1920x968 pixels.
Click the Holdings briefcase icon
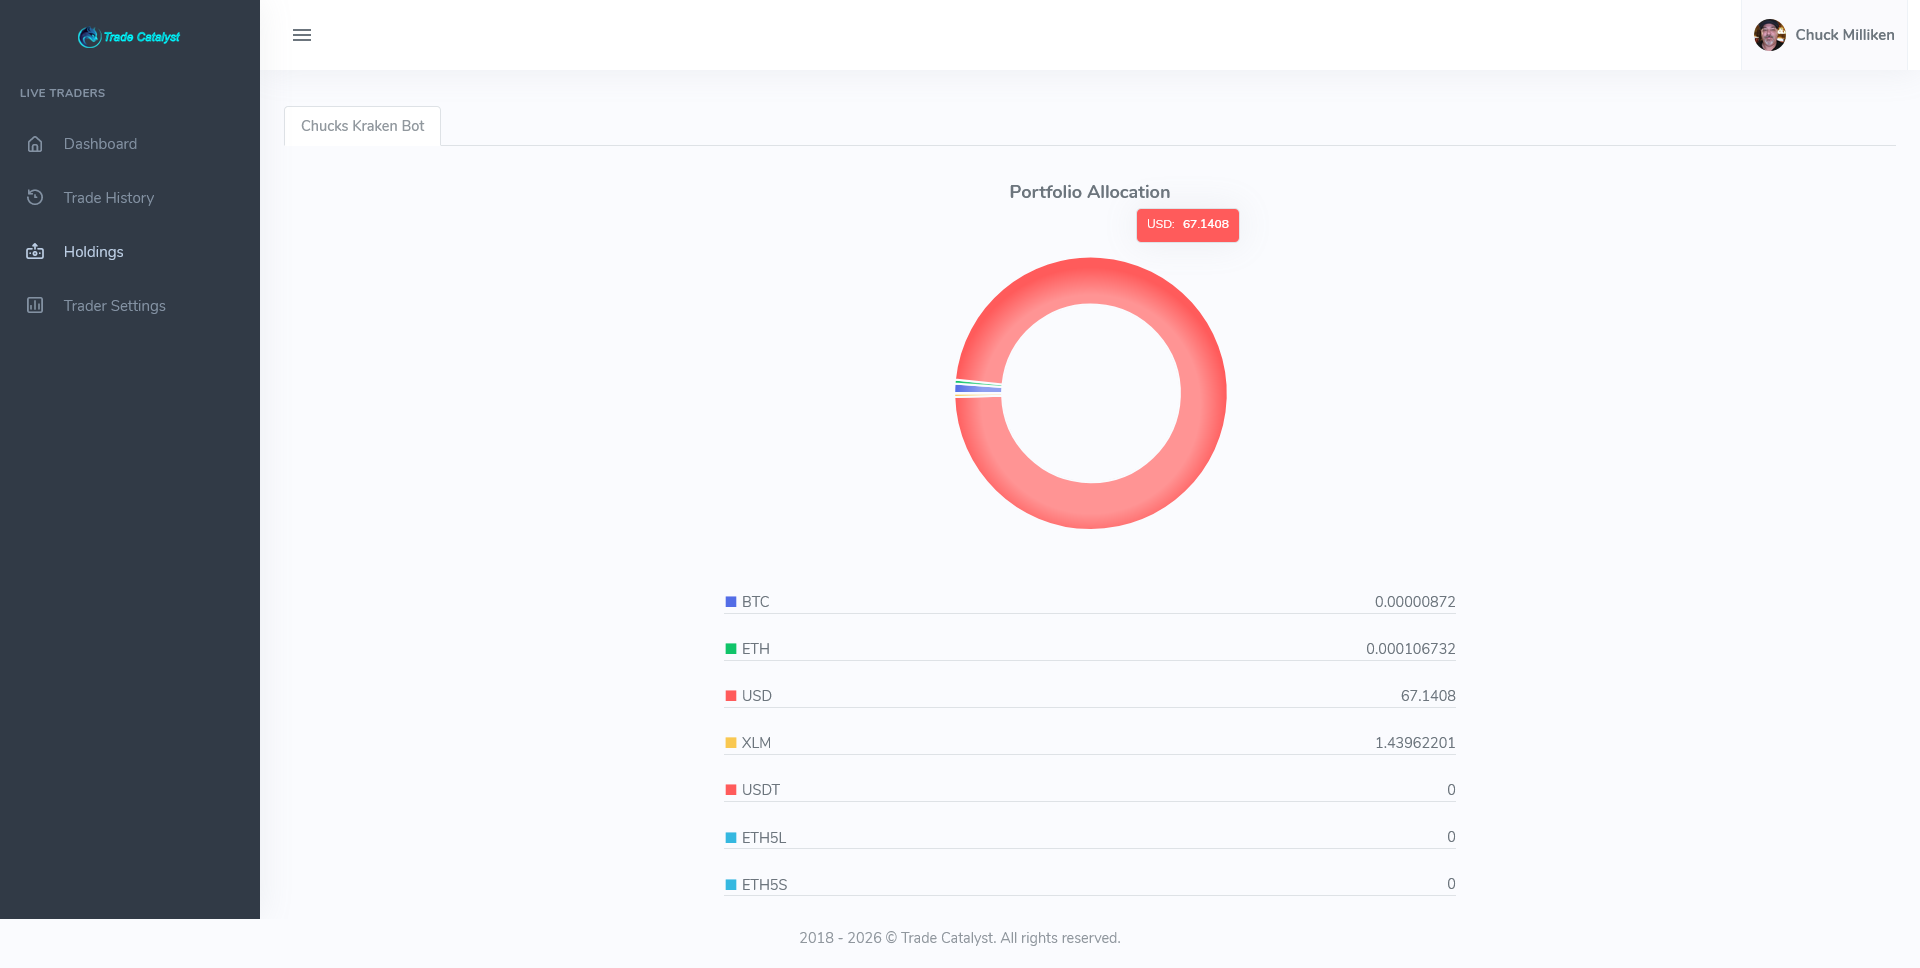[x=35, y=252]
